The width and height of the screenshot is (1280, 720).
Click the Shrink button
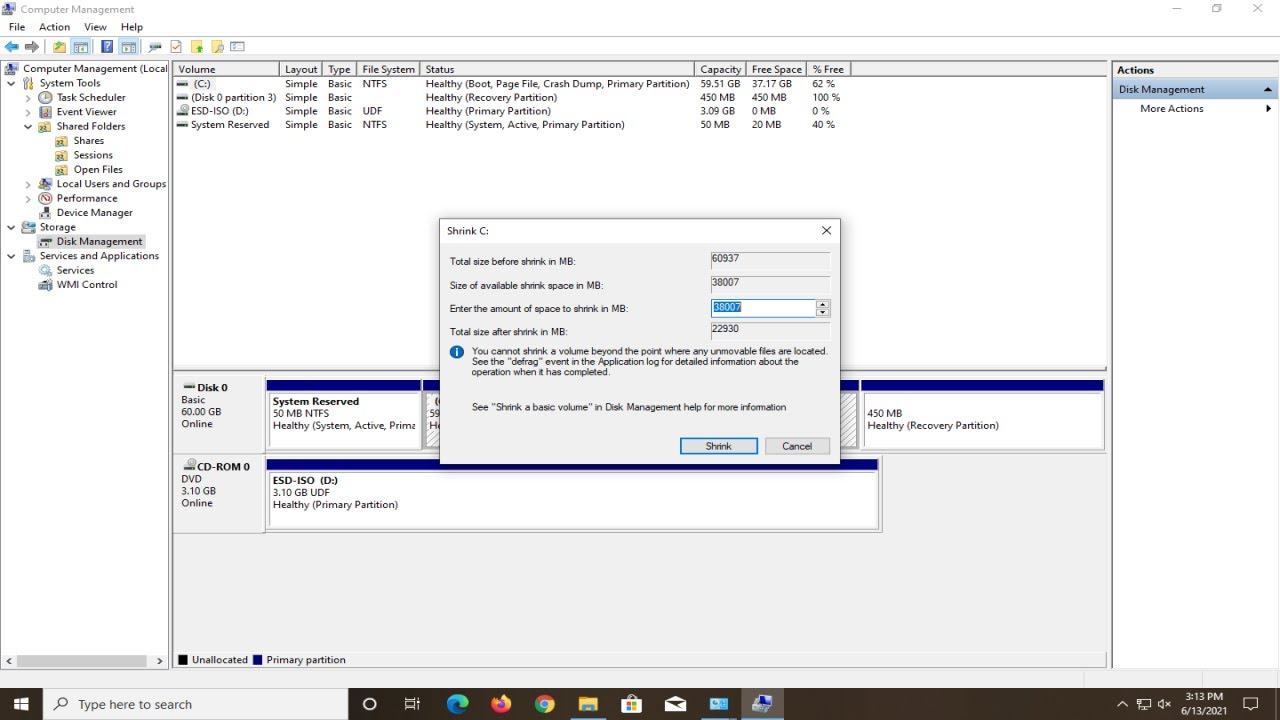tap(719, 446)
